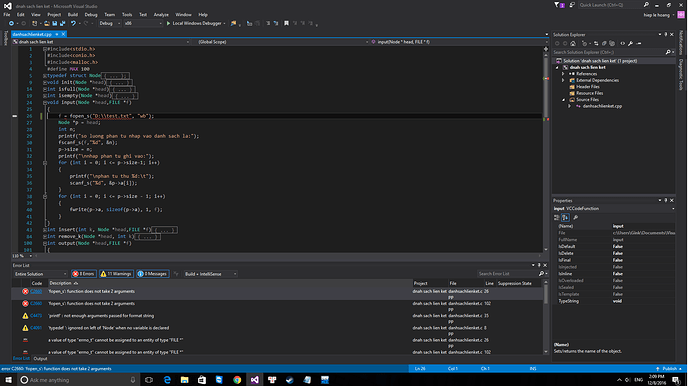Toggle the 11 Warnings filter button
This screenshot has height=386, width=690.
click(116, 274)
